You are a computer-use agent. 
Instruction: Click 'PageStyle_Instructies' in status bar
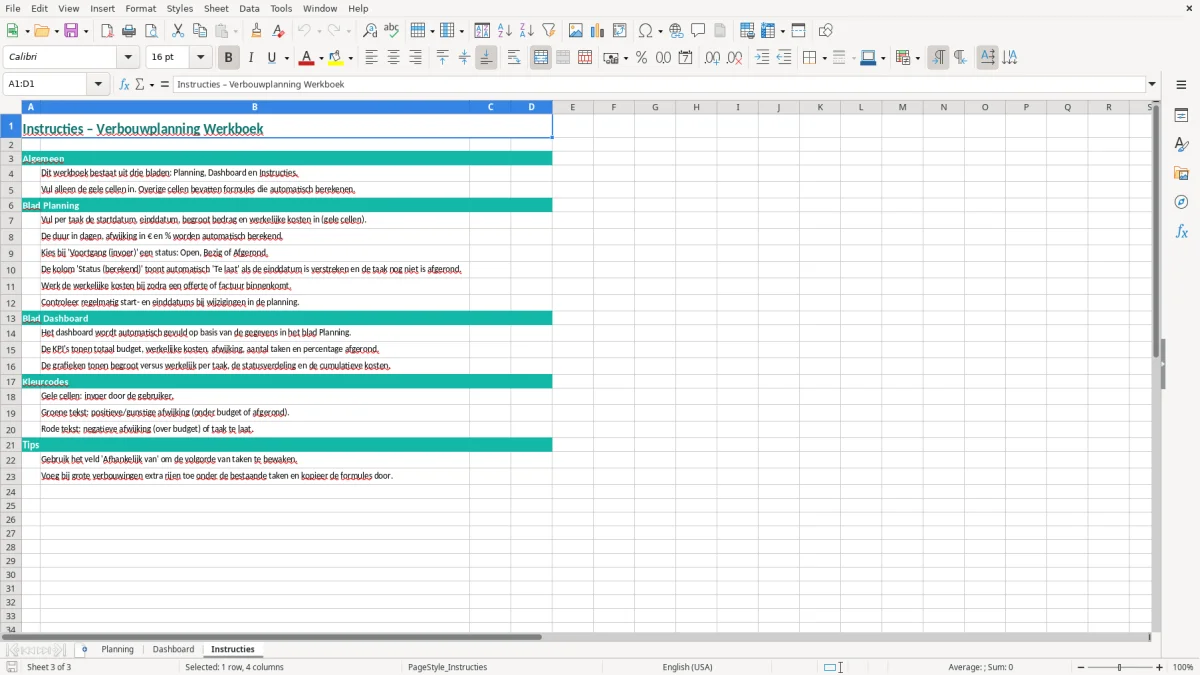(447, 667)
